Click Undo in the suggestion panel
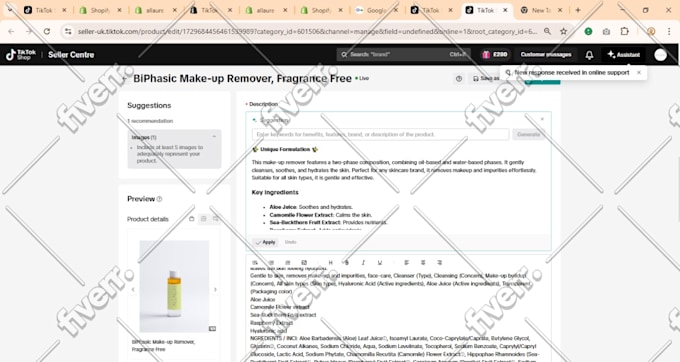Screen dimensions: 680x362 point(290,242)
